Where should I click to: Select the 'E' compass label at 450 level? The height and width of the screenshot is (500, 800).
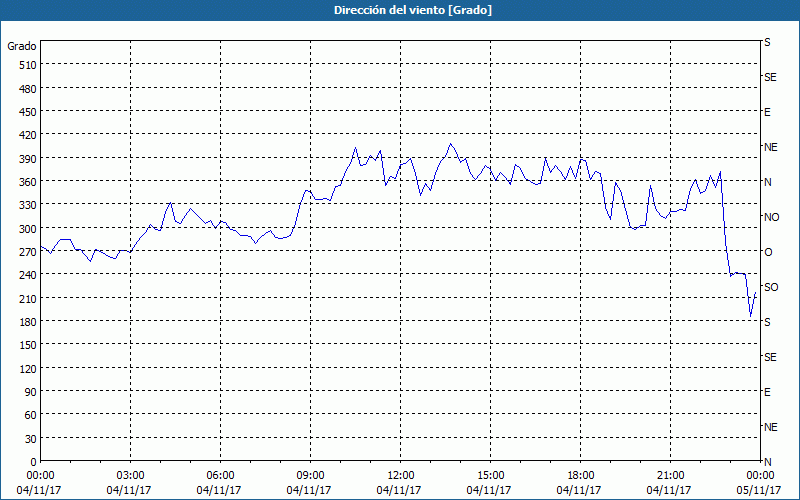click(767, 112)
